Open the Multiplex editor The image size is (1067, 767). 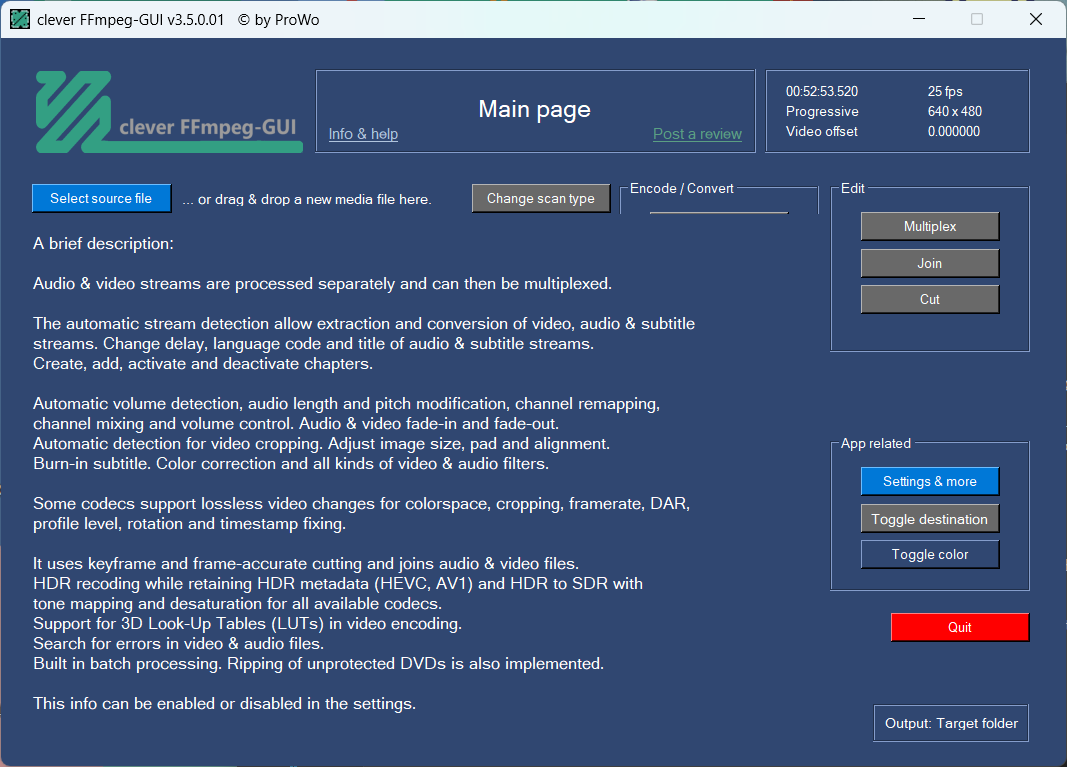pyautogui.click(x=930, y=226)
